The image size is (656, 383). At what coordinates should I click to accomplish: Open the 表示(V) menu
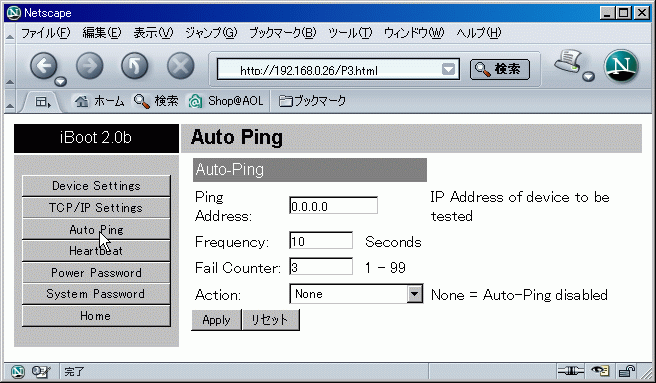[x=153, y=33]
